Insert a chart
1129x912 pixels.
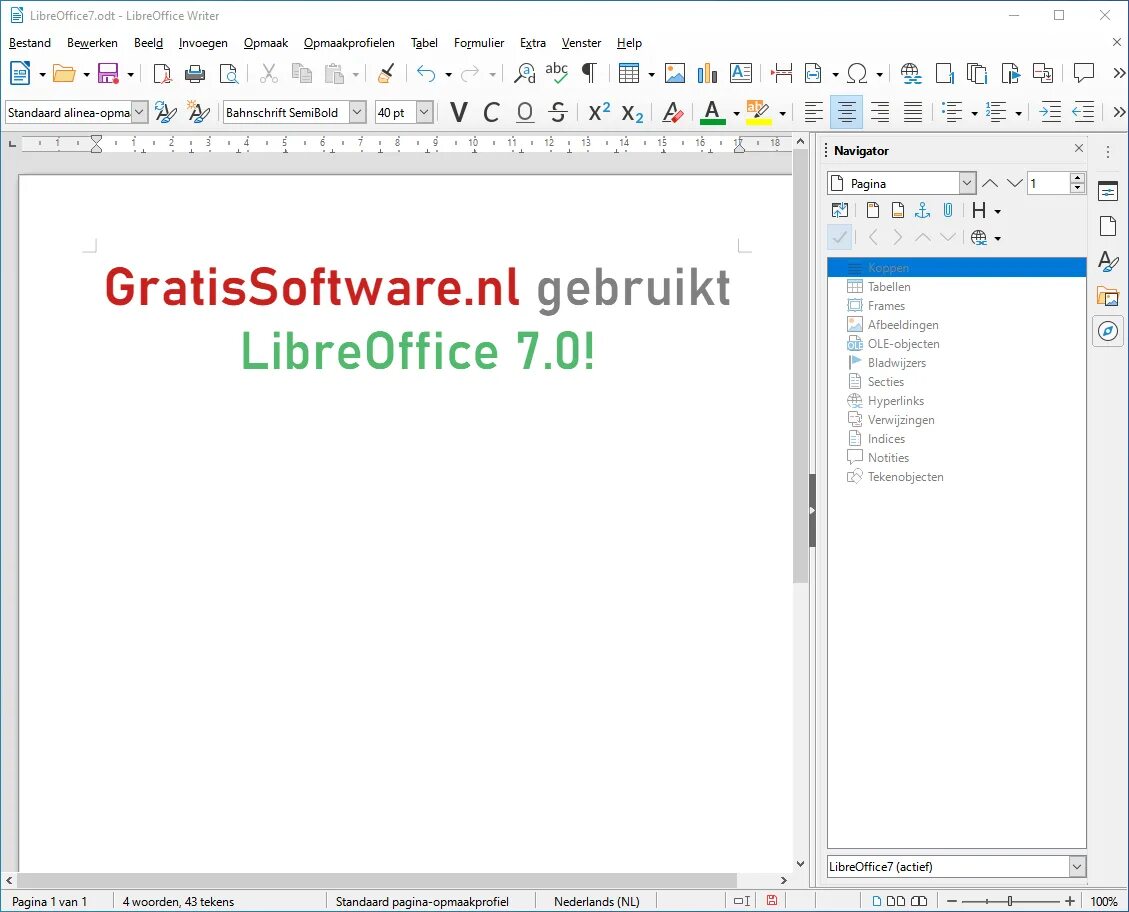coord(707,73)
